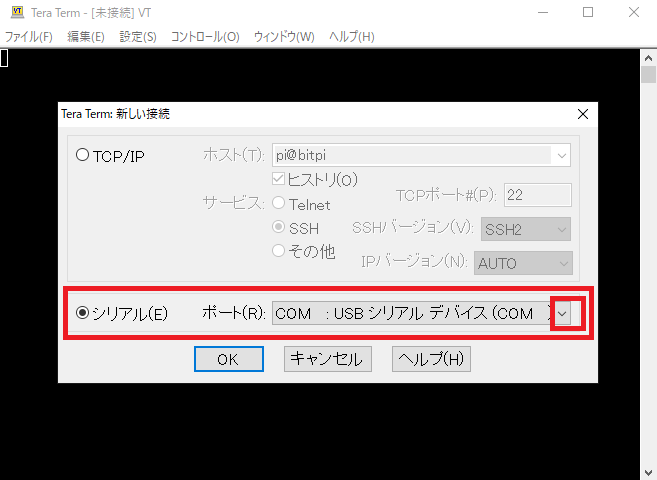This screenshot has height=480, width=657.
Task: Close the Tera Term main window
Action: 634,13
